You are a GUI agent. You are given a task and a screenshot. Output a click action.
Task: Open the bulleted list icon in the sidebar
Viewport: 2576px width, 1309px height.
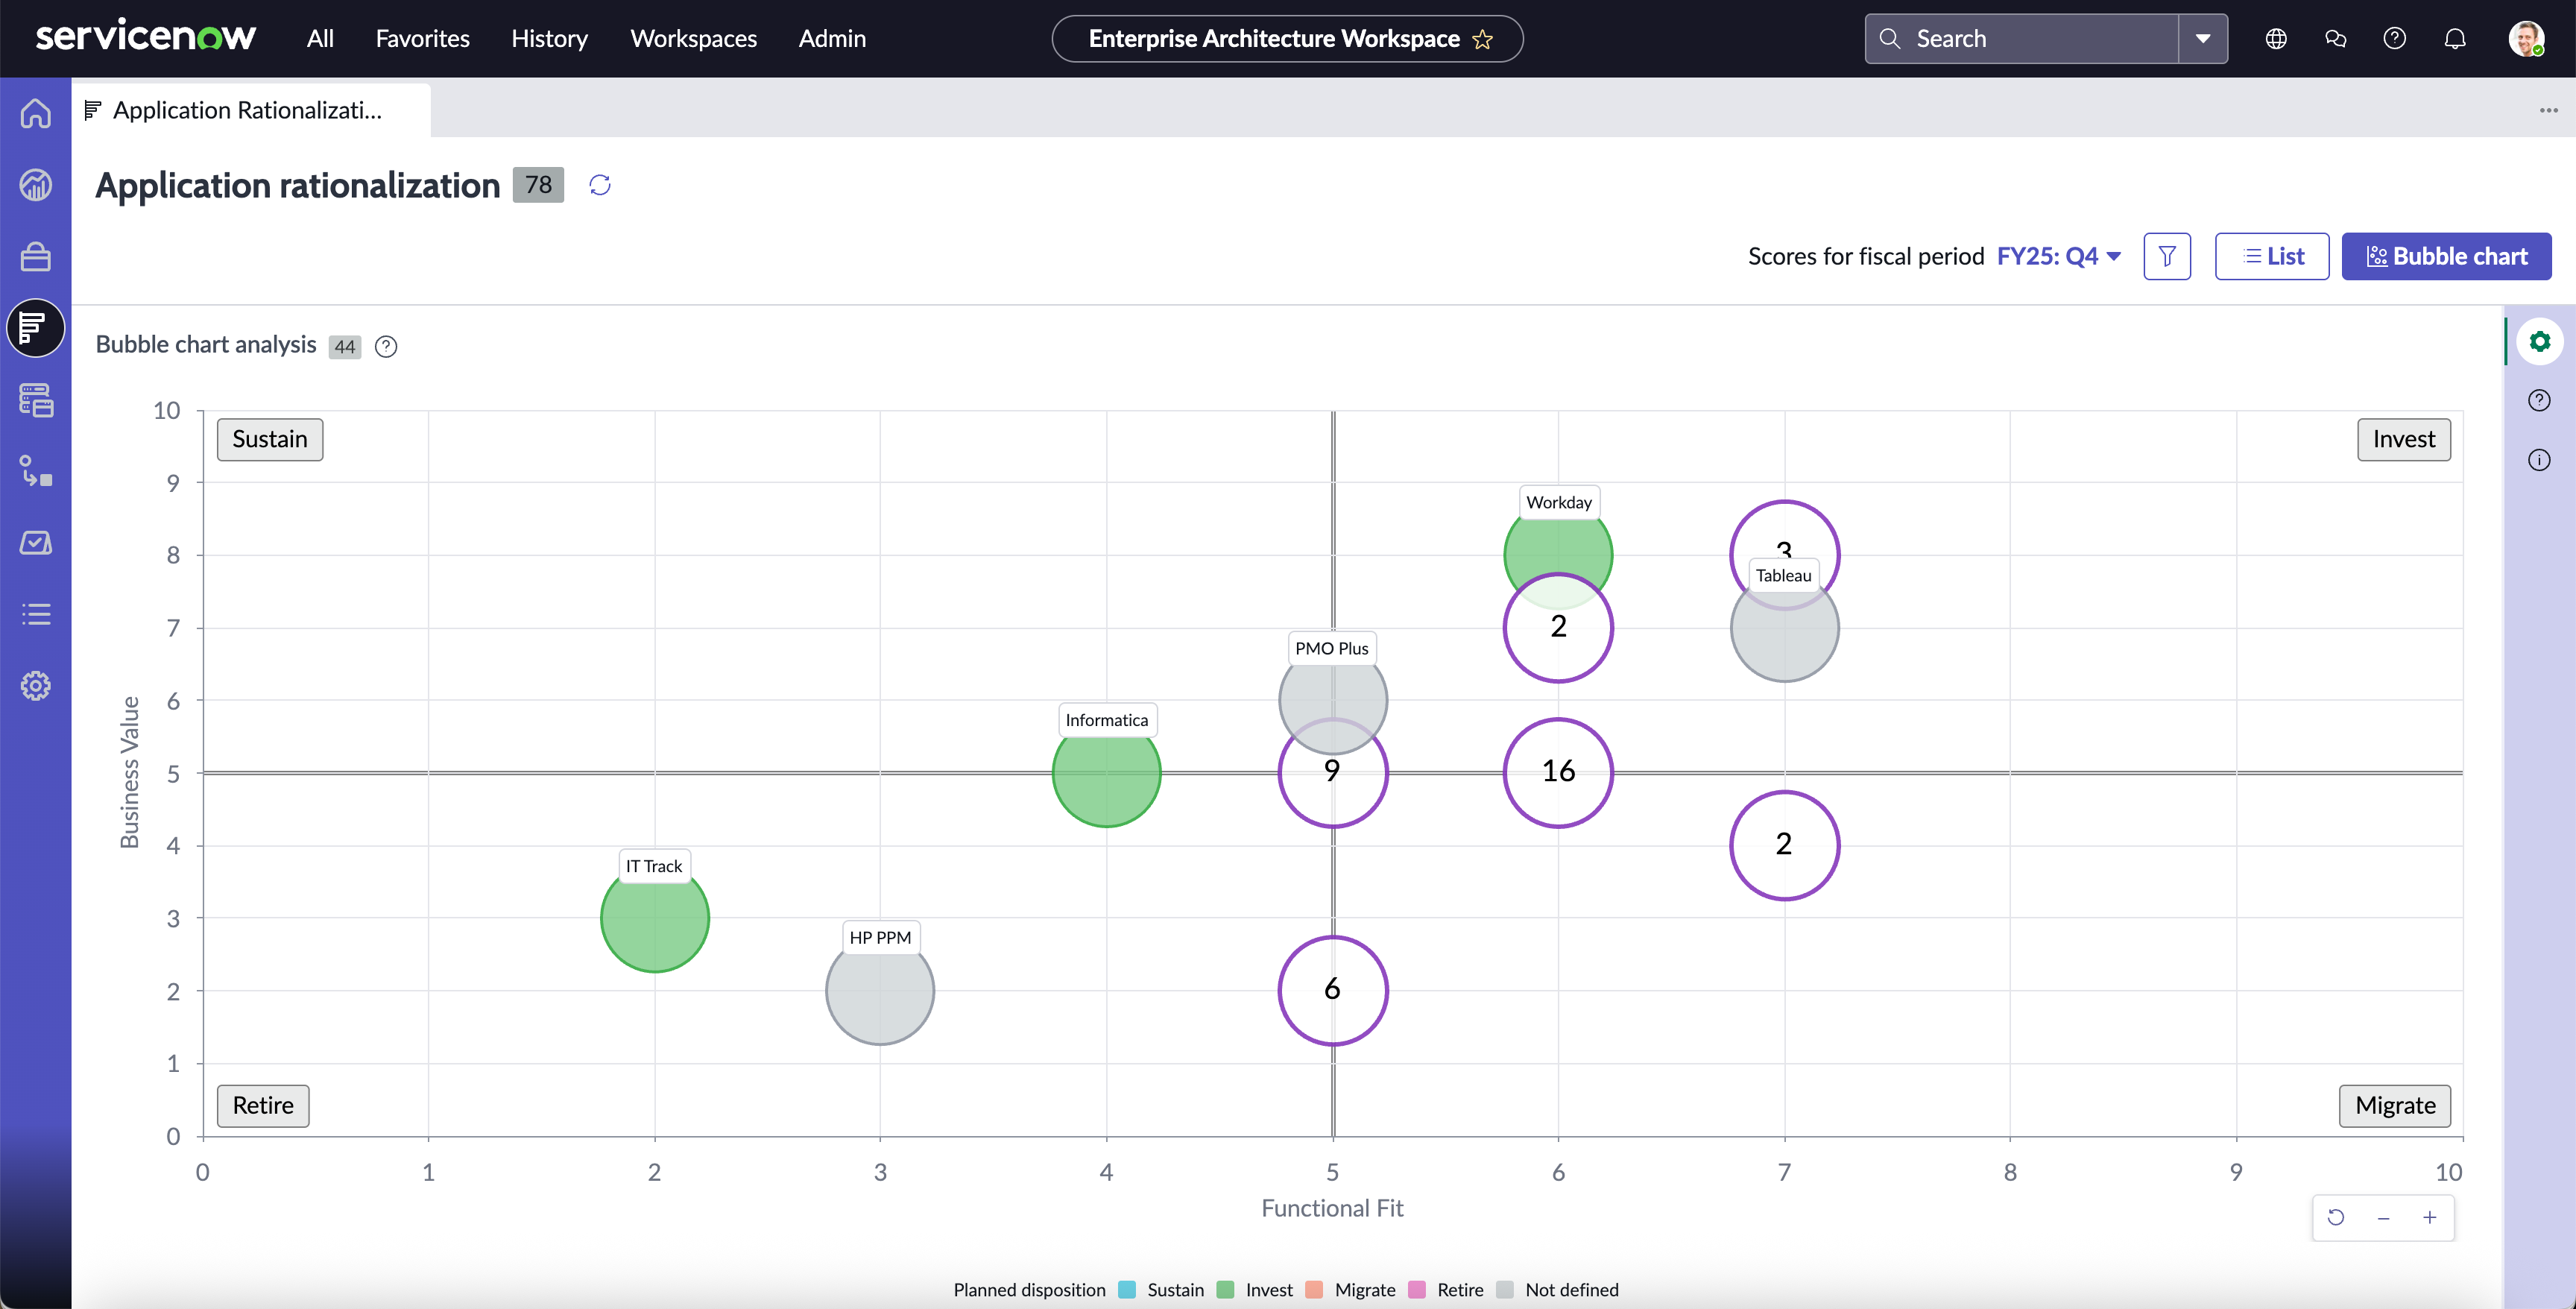36,614
